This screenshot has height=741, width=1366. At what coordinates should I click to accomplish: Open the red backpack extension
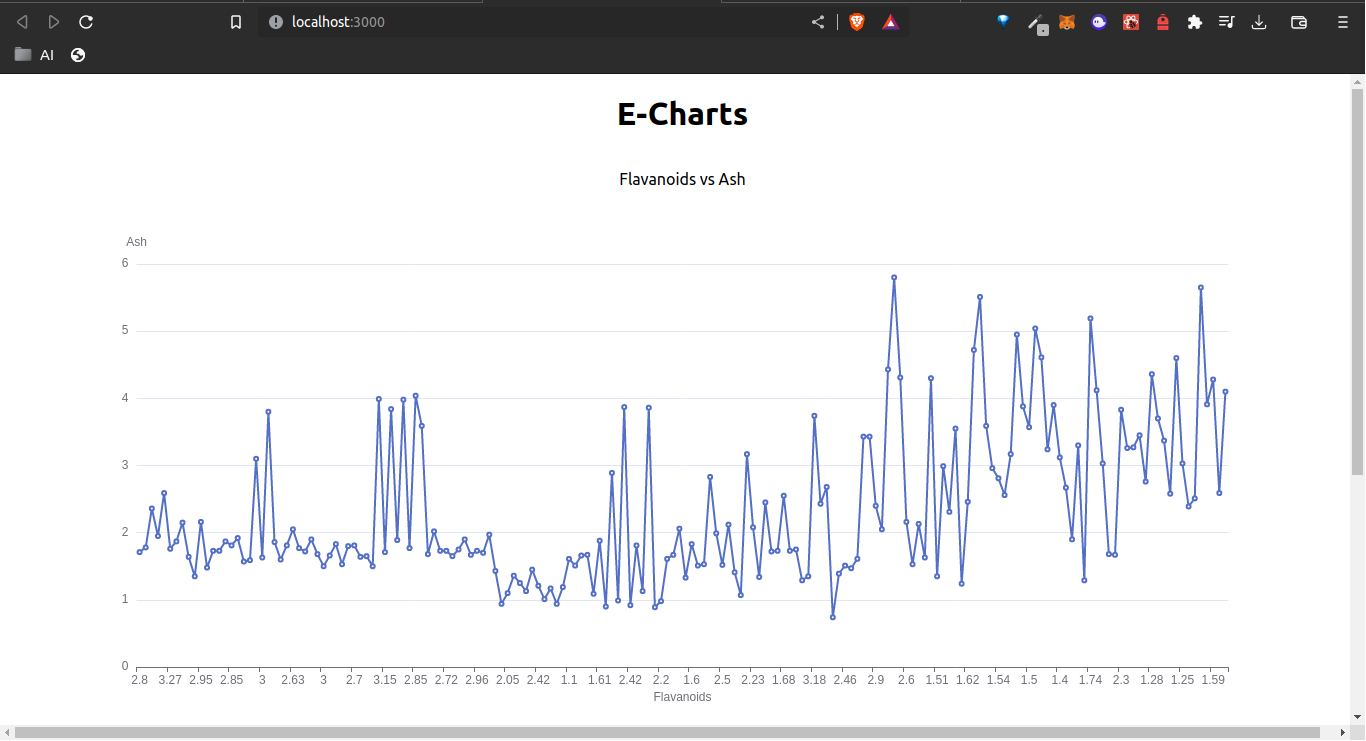(1163, 22)
